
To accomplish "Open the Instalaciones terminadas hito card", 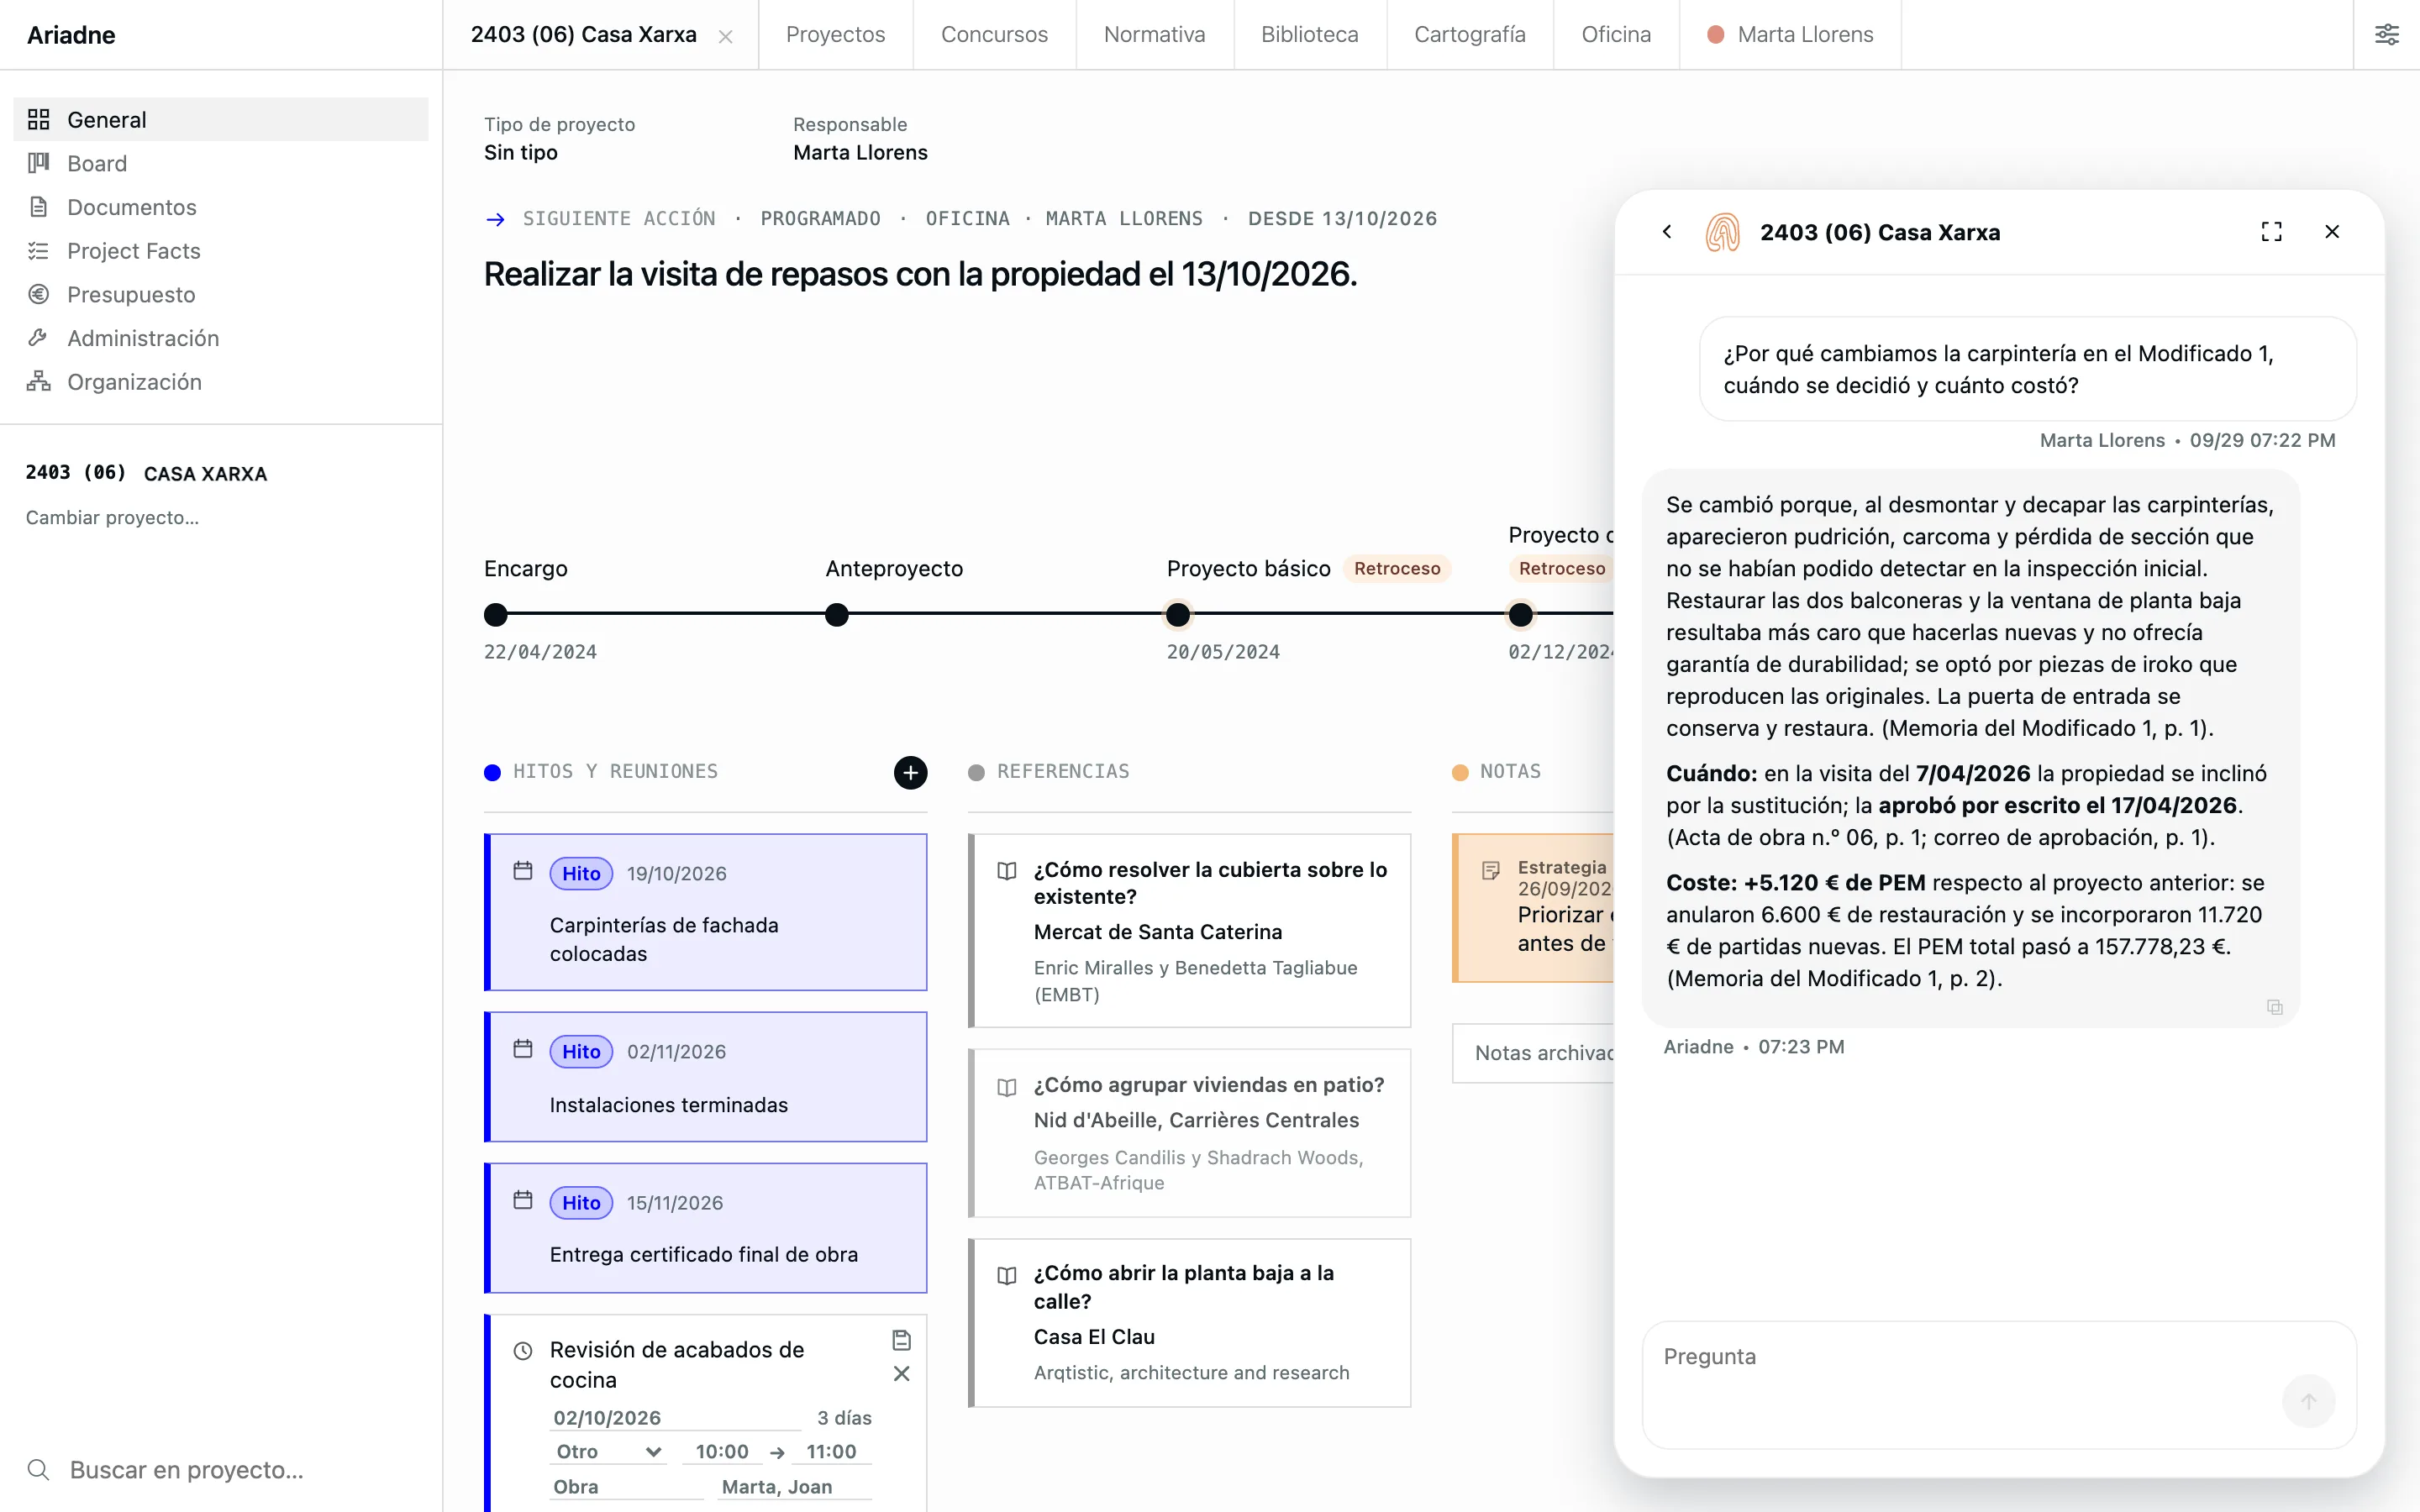I will (706, 1077).
